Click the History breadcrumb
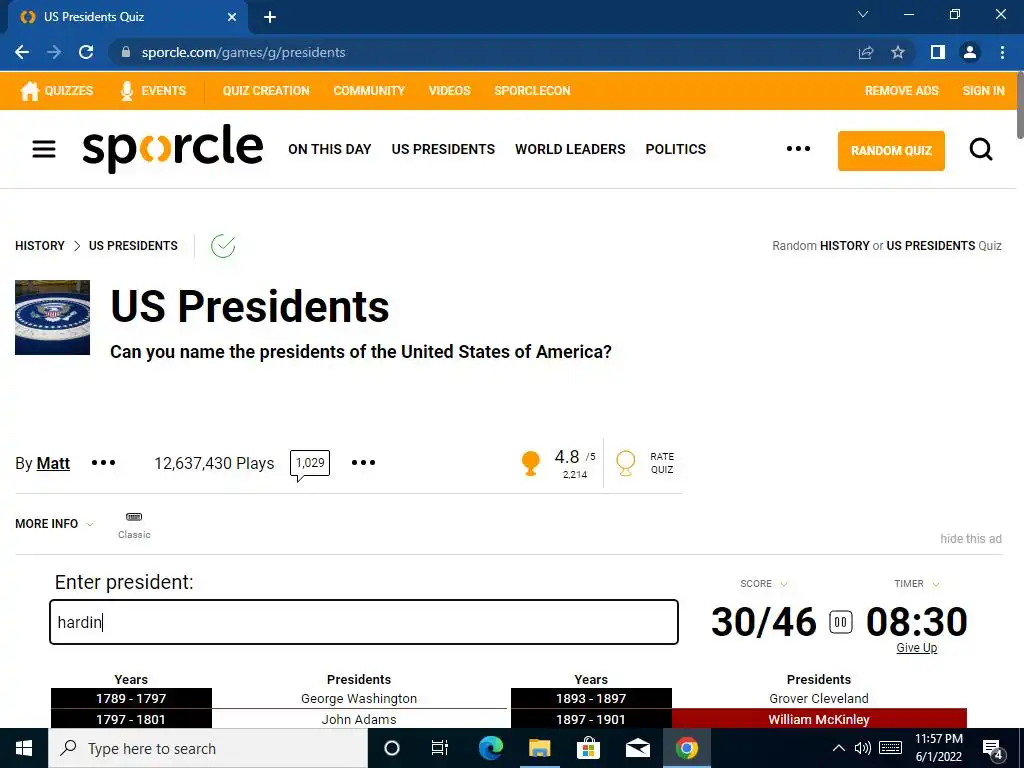 pyautogui.click(x=40, y=246)
